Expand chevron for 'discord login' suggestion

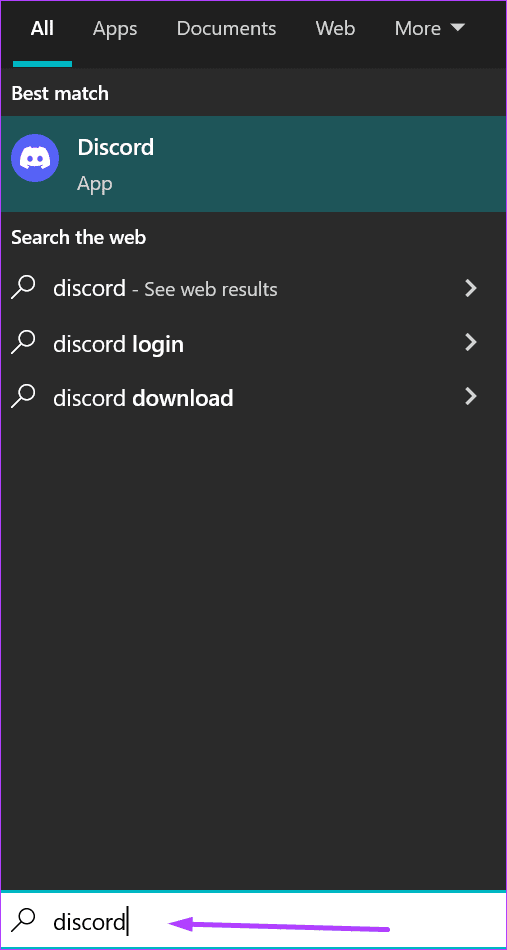pos(471,343)
